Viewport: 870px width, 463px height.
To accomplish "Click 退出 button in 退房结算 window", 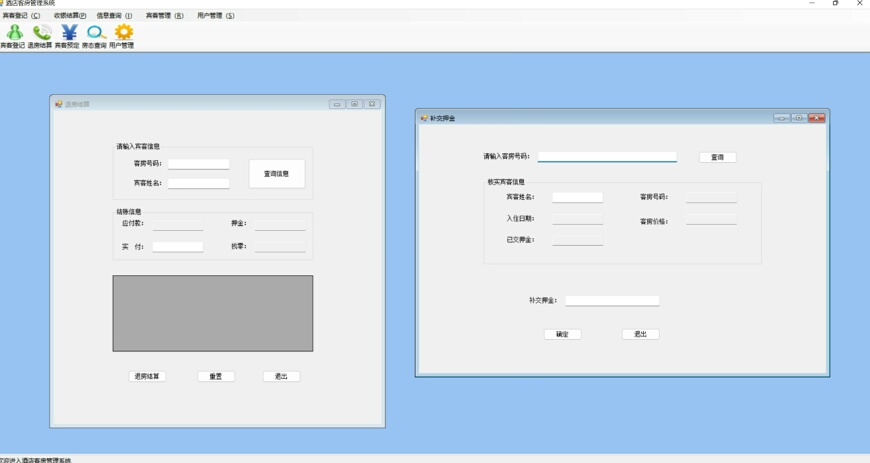I will 281,376.
